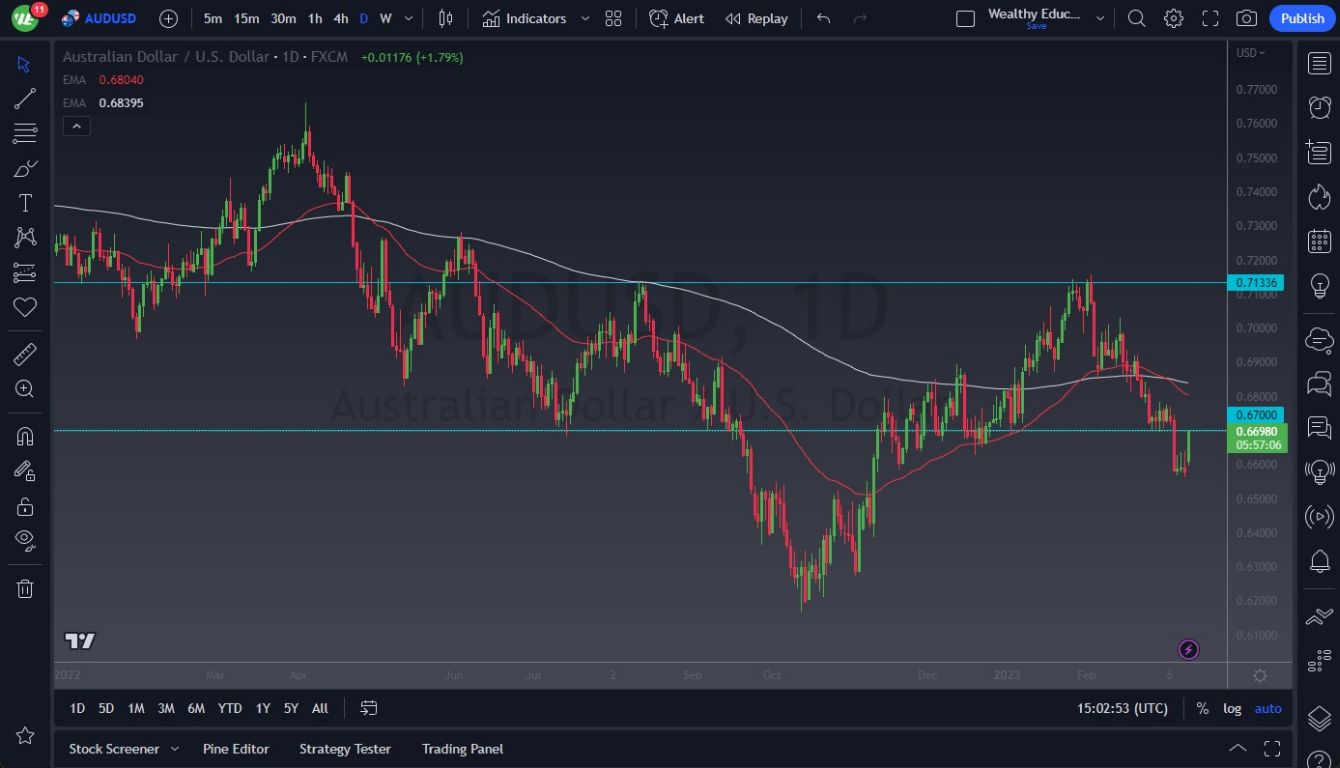
Task: Click the Publish button
Action: tap(1301, 18)
